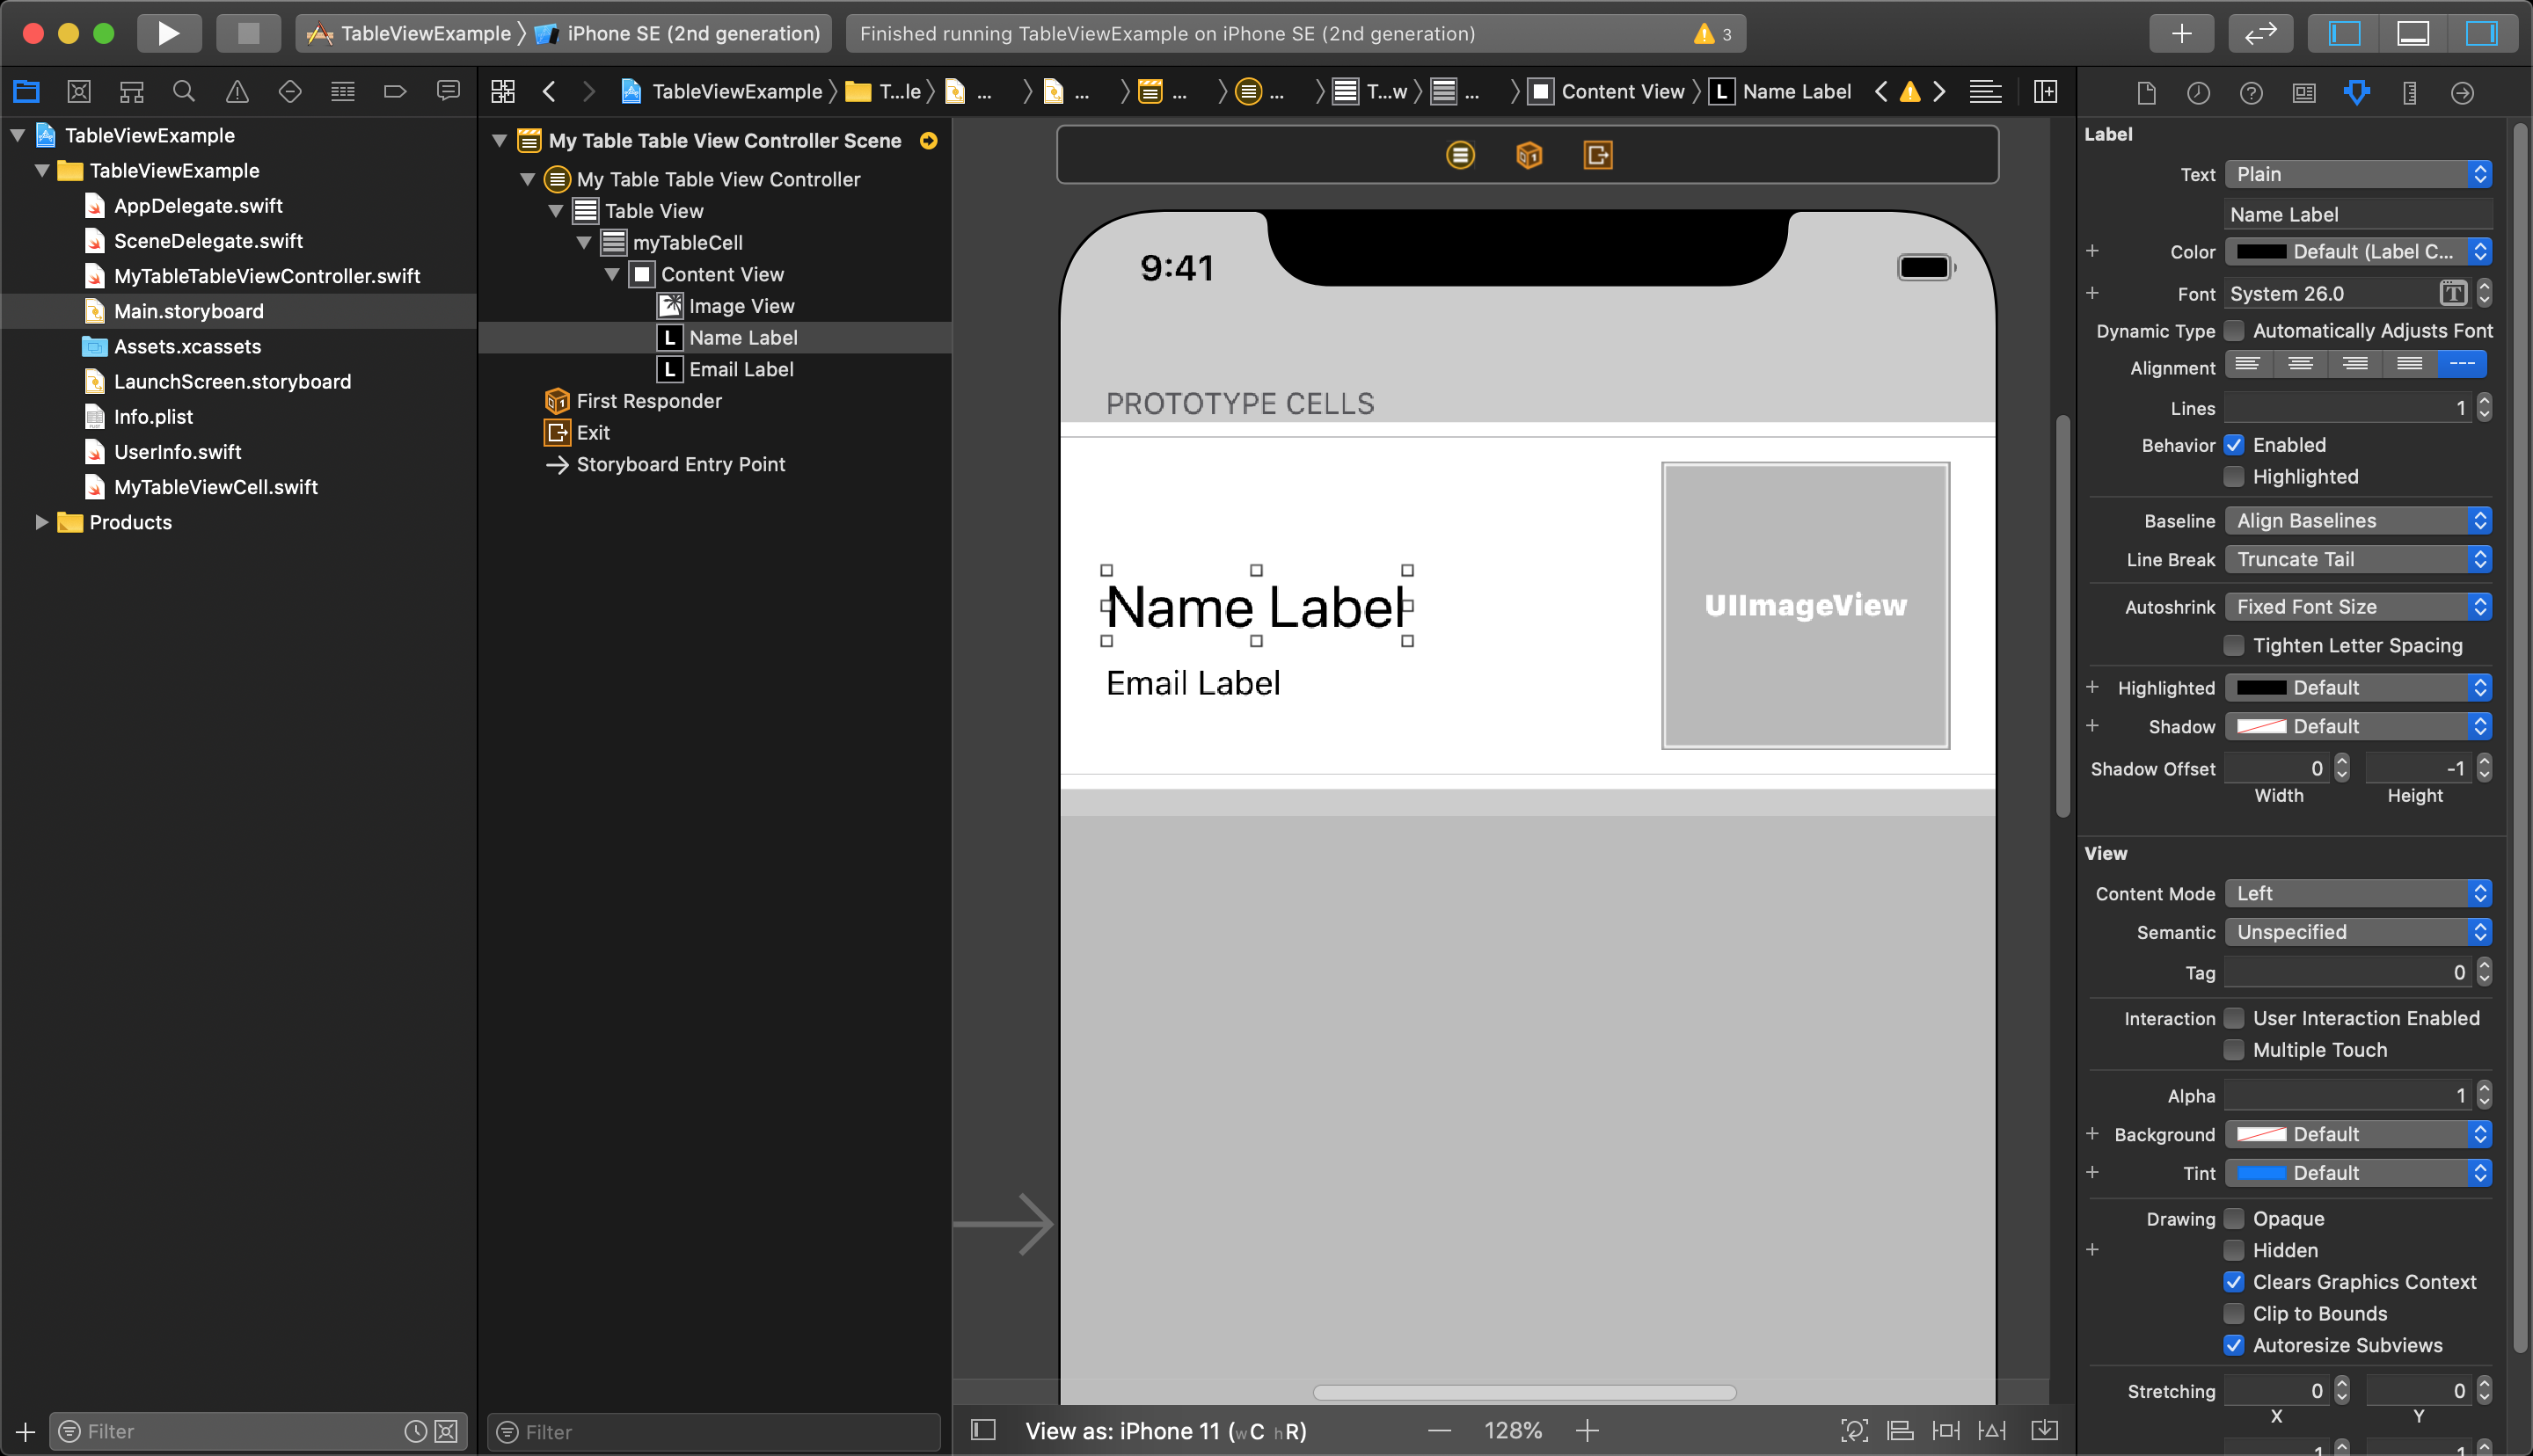Show the Project navigator folder icon
This screenshot has height=1456, width=2533.
pos(26,92)
